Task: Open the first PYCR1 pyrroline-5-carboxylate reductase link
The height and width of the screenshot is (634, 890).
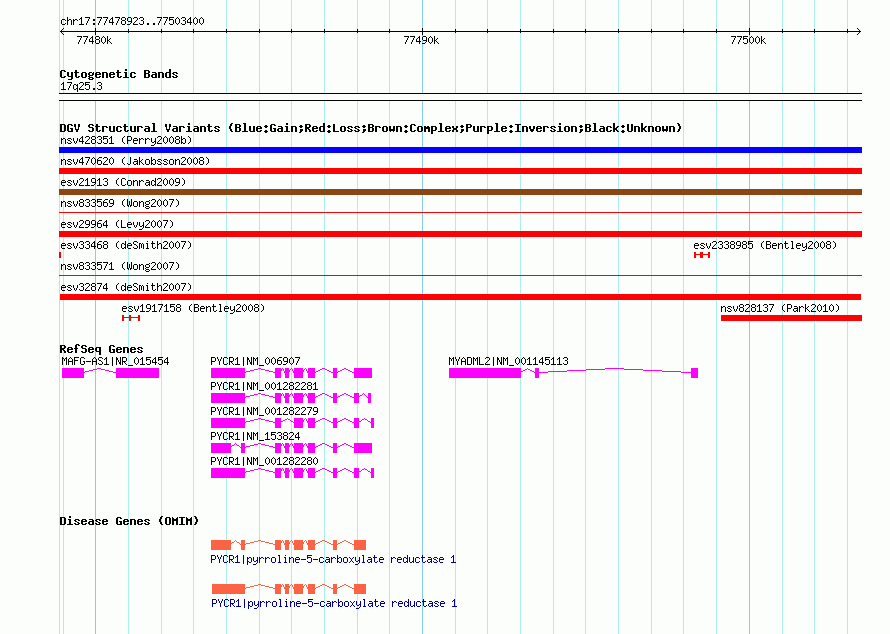Action: (333, 560)
